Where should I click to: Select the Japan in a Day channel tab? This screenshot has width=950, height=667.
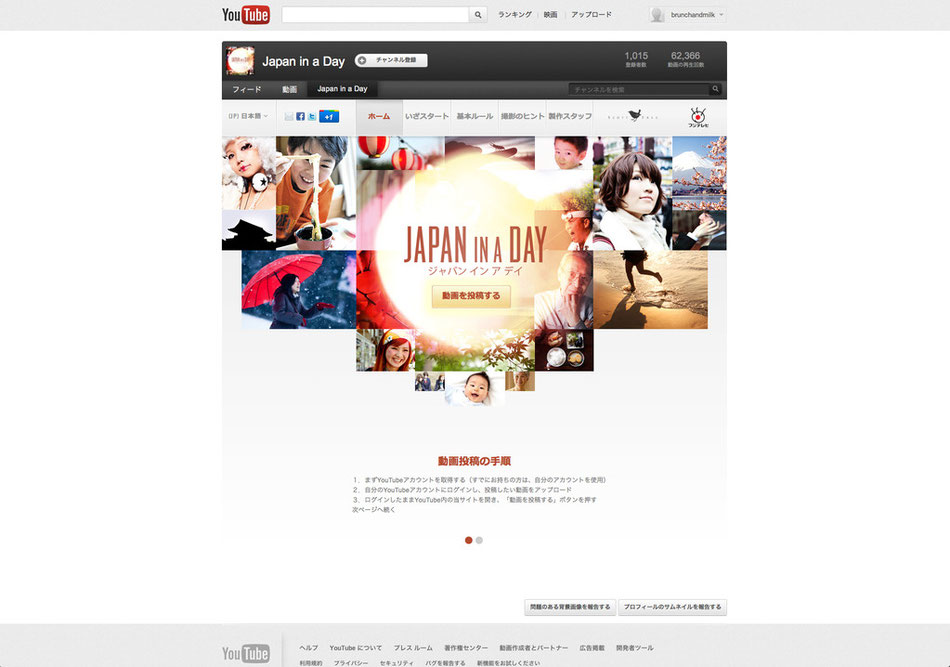point(342,89)
